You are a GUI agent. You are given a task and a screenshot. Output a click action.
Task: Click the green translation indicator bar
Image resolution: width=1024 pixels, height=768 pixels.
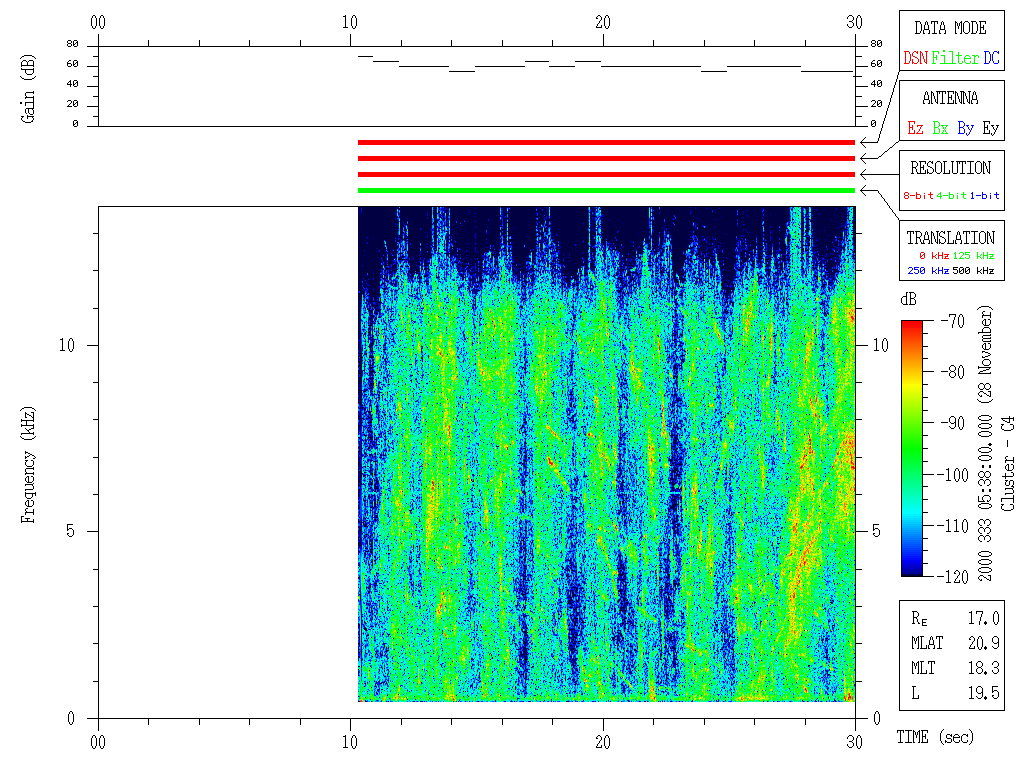606,190
